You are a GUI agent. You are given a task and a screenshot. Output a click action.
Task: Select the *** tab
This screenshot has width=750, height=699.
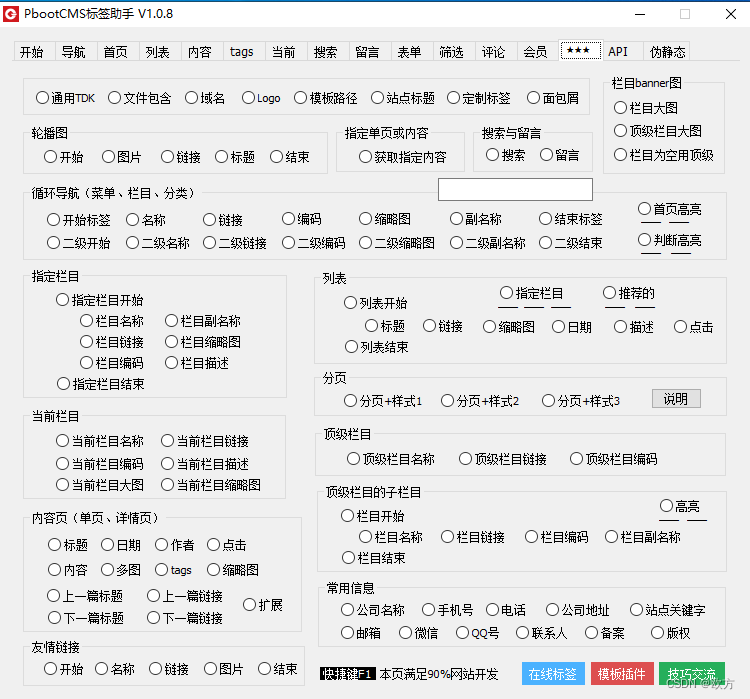tap(581, 50)
